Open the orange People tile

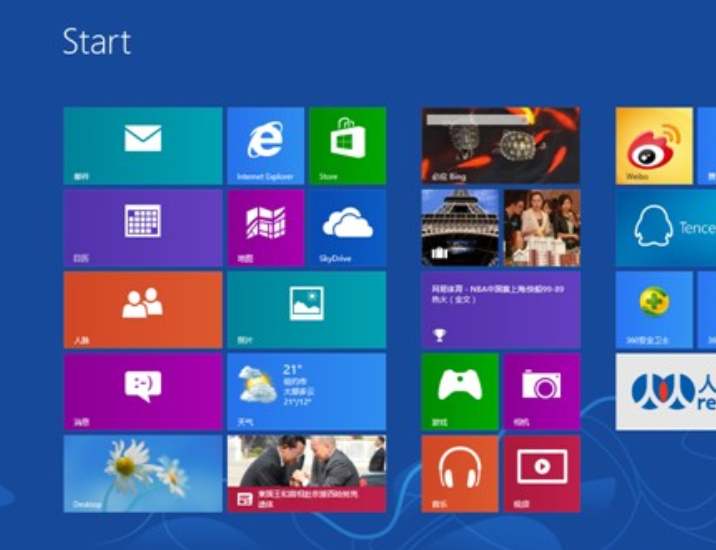(143, 310)
